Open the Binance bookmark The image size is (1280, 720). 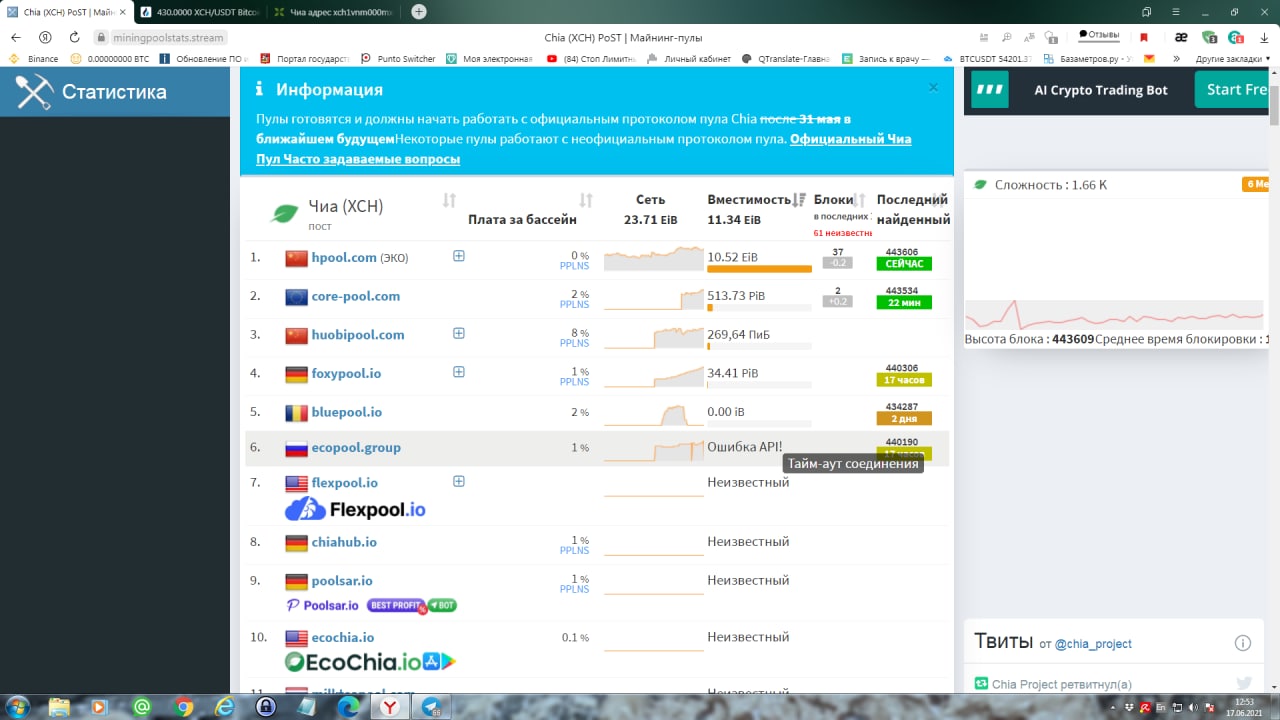click(x=35, y=59)
